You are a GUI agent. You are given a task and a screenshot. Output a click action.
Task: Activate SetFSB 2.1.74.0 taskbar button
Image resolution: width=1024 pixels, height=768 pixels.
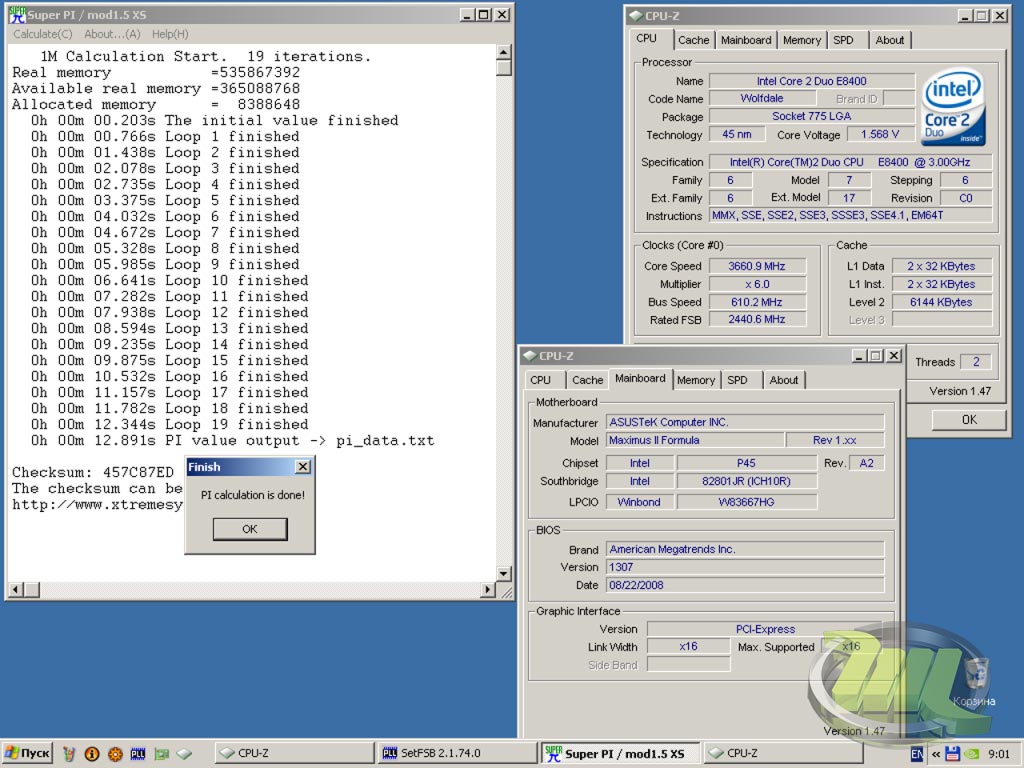pos(457,753)
